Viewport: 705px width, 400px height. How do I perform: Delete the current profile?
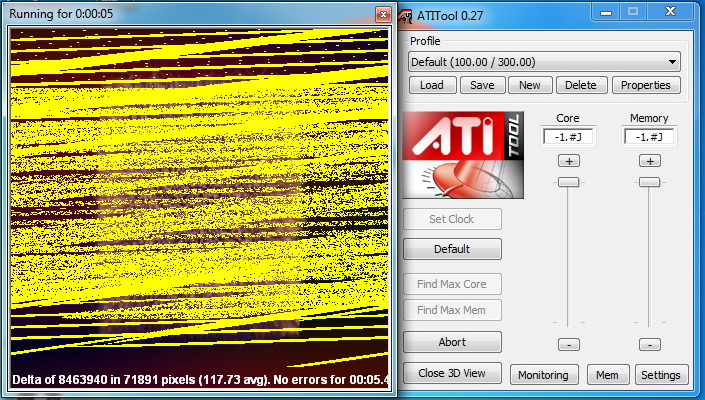tap(581, 85)
